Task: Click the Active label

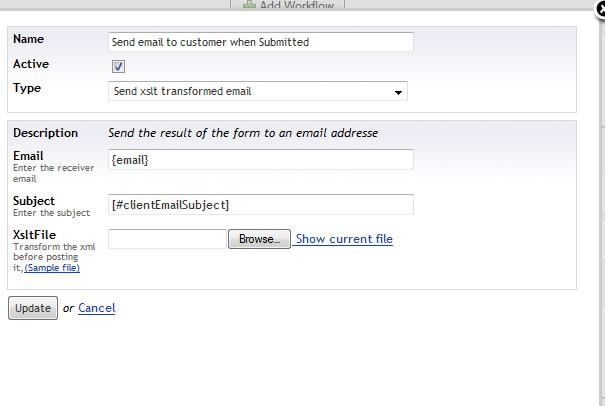Action: (31, 64)
